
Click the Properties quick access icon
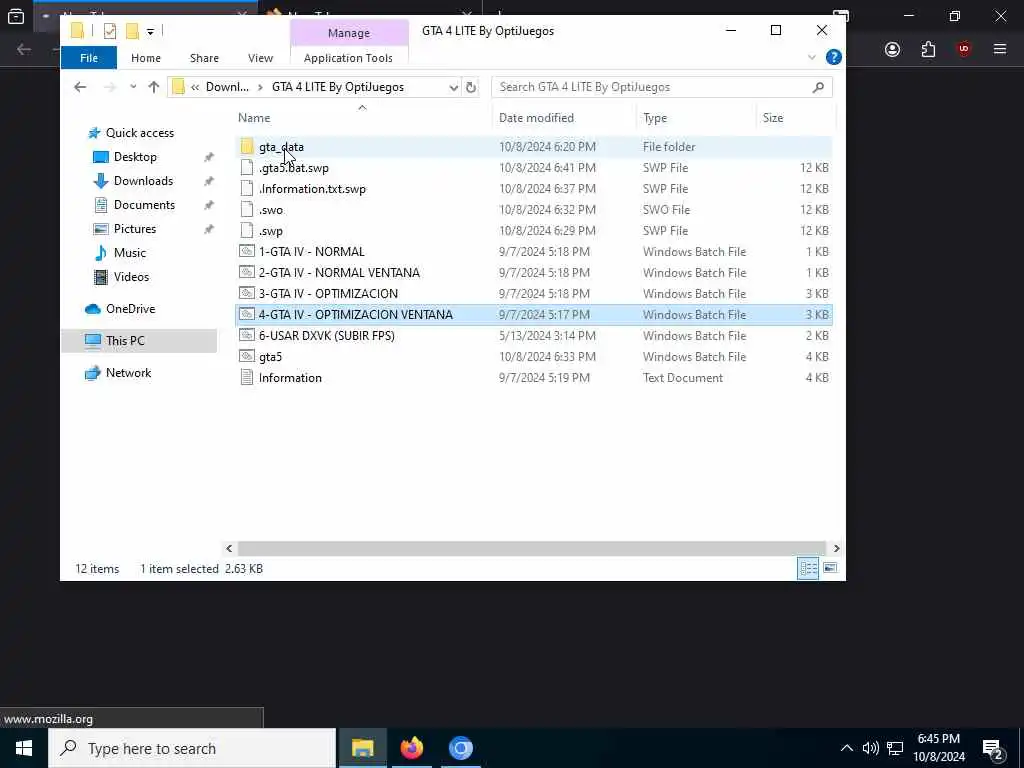110,31
